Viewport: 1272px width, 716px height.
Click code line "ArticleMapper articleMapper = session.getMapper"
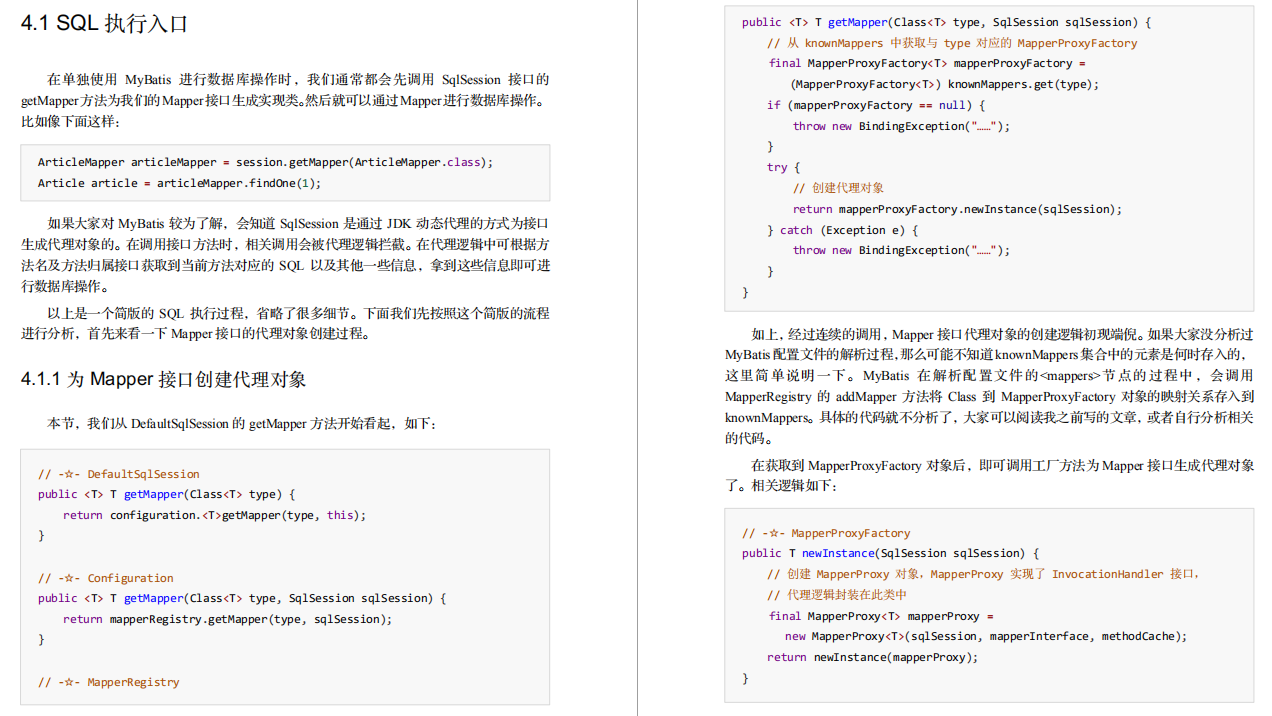pos(266,162)
